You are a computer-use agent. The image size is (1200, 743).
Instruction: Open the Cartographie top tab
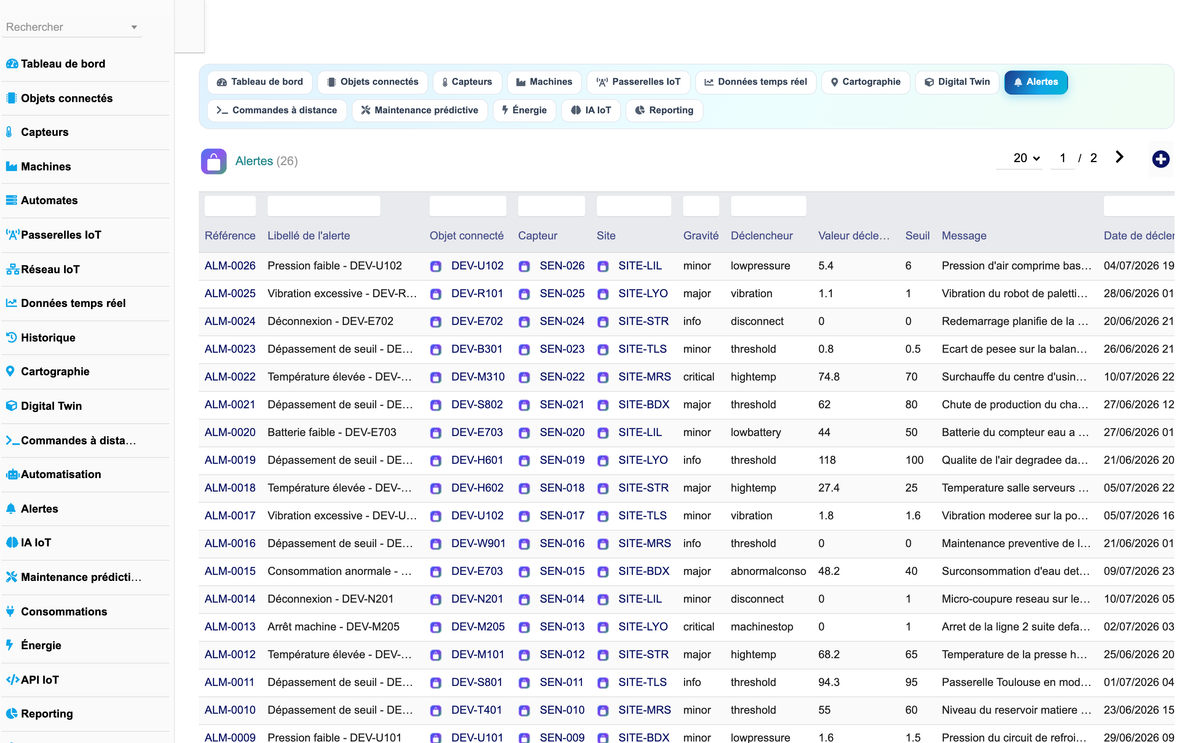point(865,82)
